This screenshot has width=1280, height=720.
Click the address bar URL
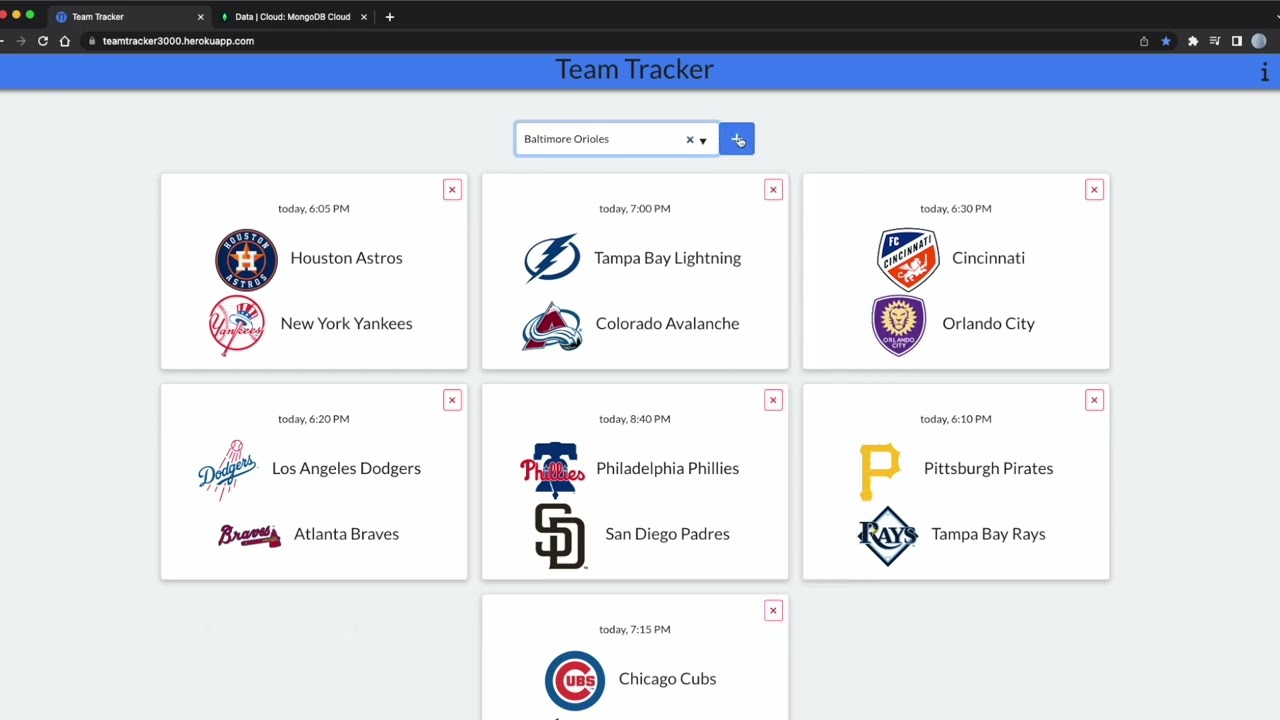click(x=178, y=41)
